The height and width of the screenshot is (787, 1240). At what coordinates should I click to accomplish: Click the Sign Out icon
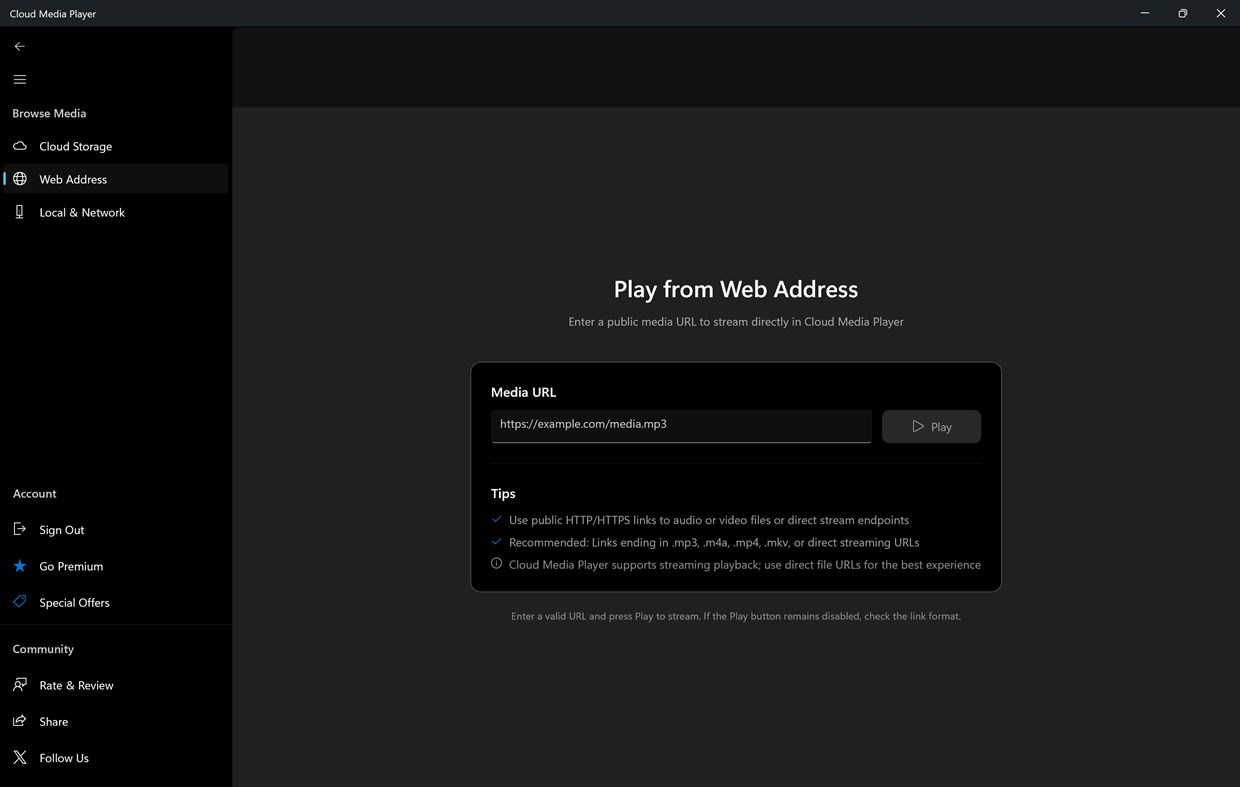pos(19,529)
